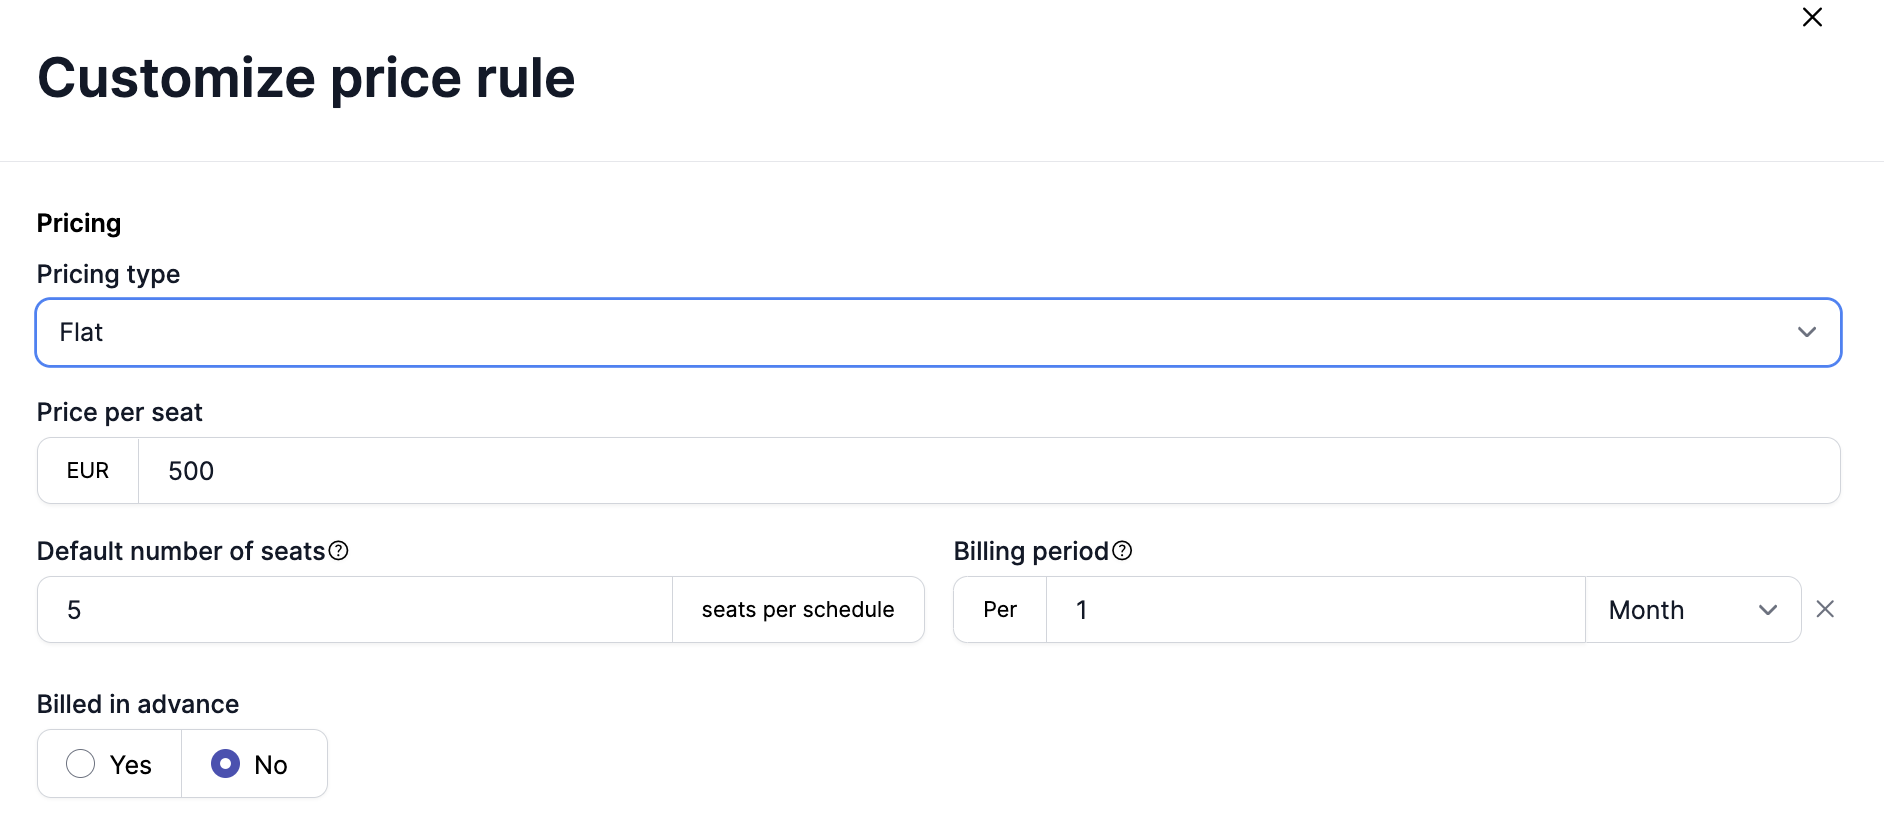Viewport: 1884px width, 834px height.
Task: Click help icon beside Billing period
Action: point(1122,551)
